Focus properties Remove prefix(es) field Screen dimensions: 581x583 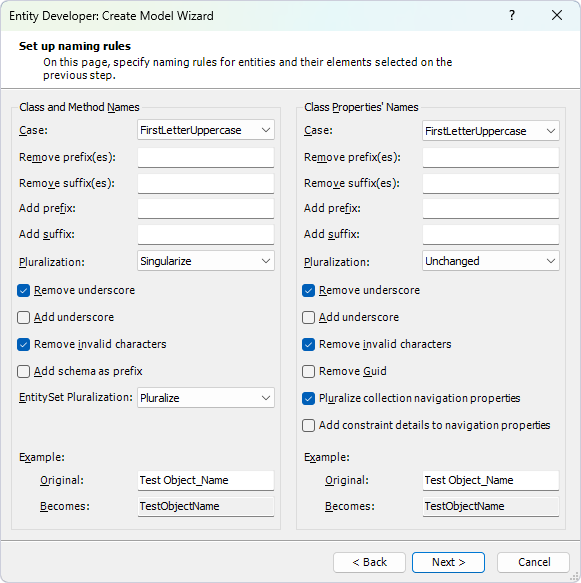pyautogui.click(x=491, y=158)
